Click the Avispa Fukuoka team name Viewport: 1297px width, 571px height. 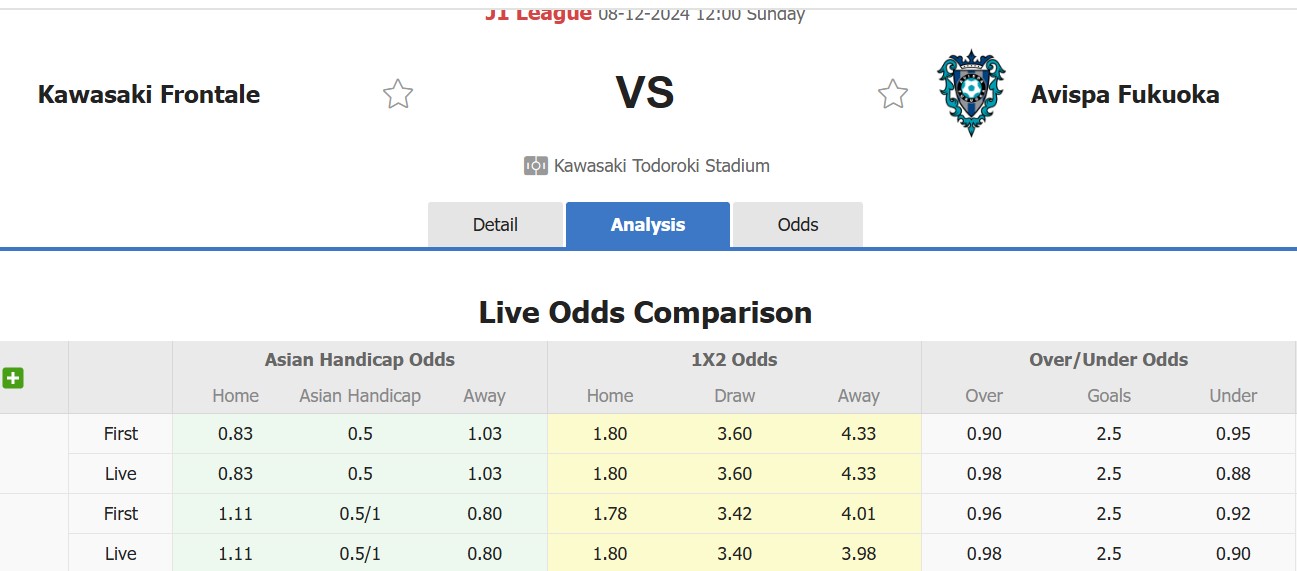point(1125,94)
